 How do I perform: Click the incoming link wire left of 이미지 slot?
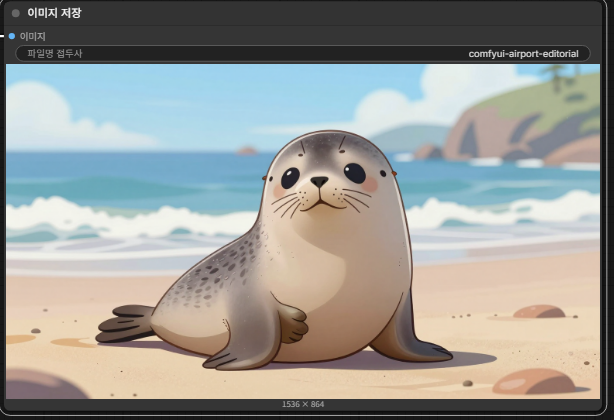click(3, 36)
